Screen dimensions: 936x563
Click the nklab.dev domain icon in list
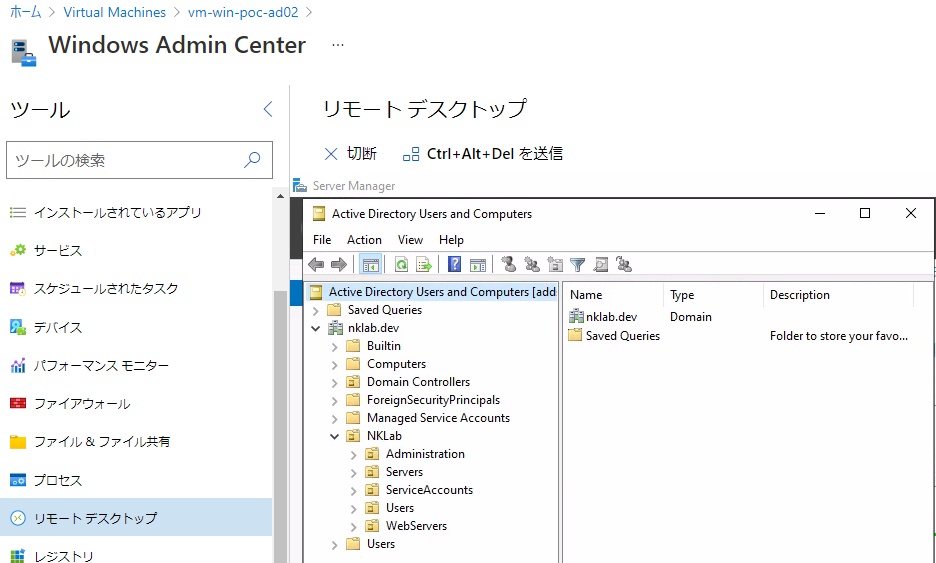576,316
